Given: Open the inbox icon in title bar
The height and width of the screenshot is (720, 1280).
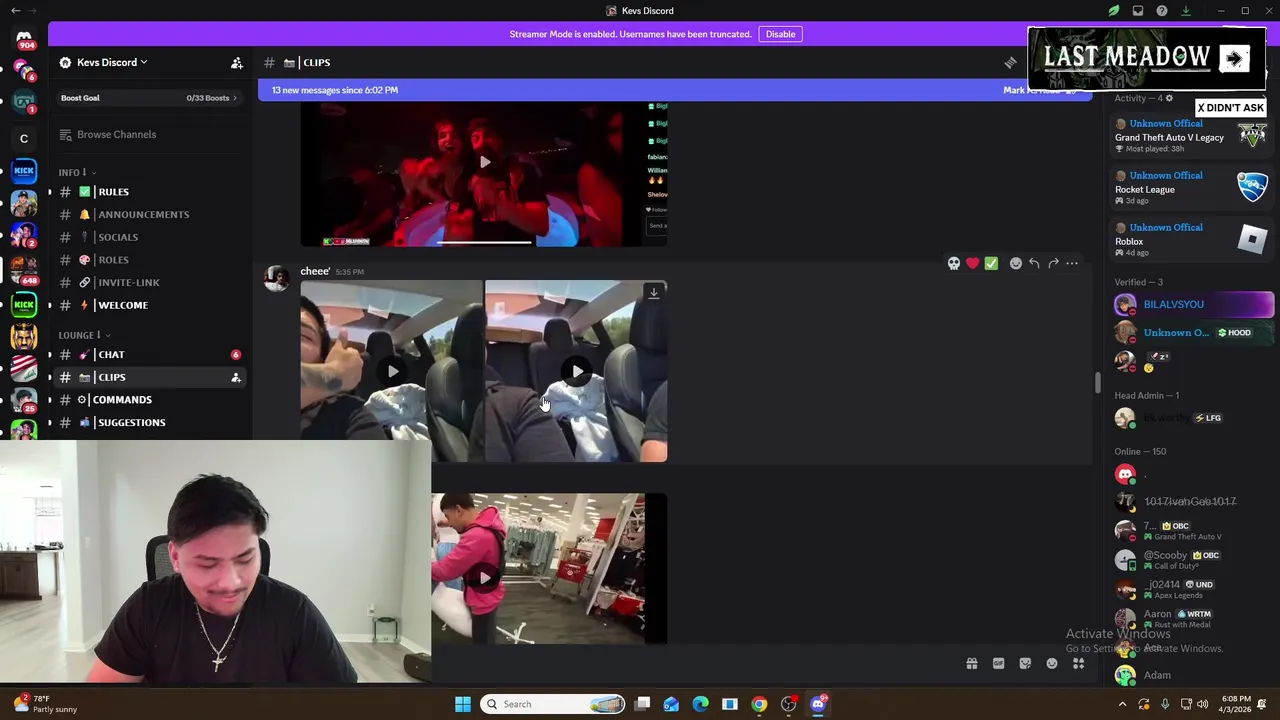Looking at the screenshot, I should pos(1138,11).
